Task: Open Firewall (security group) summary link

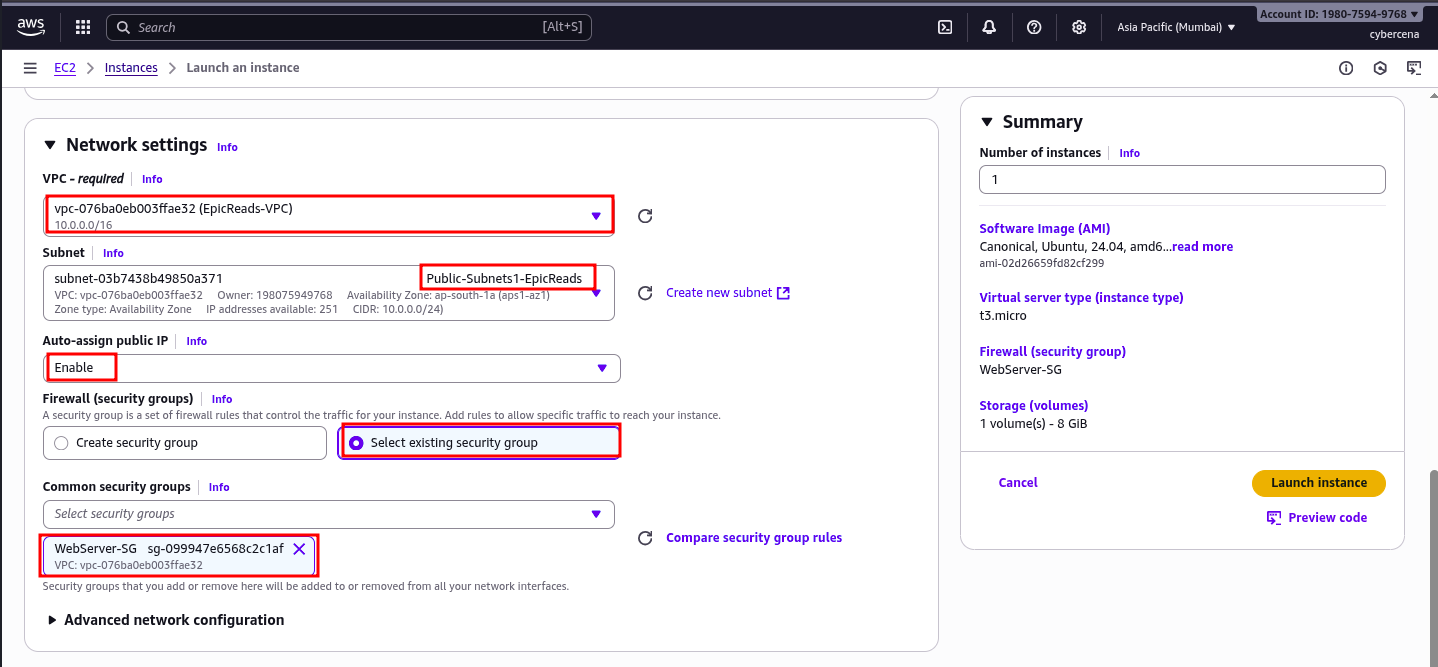Action: click(x=1053, y=352)
